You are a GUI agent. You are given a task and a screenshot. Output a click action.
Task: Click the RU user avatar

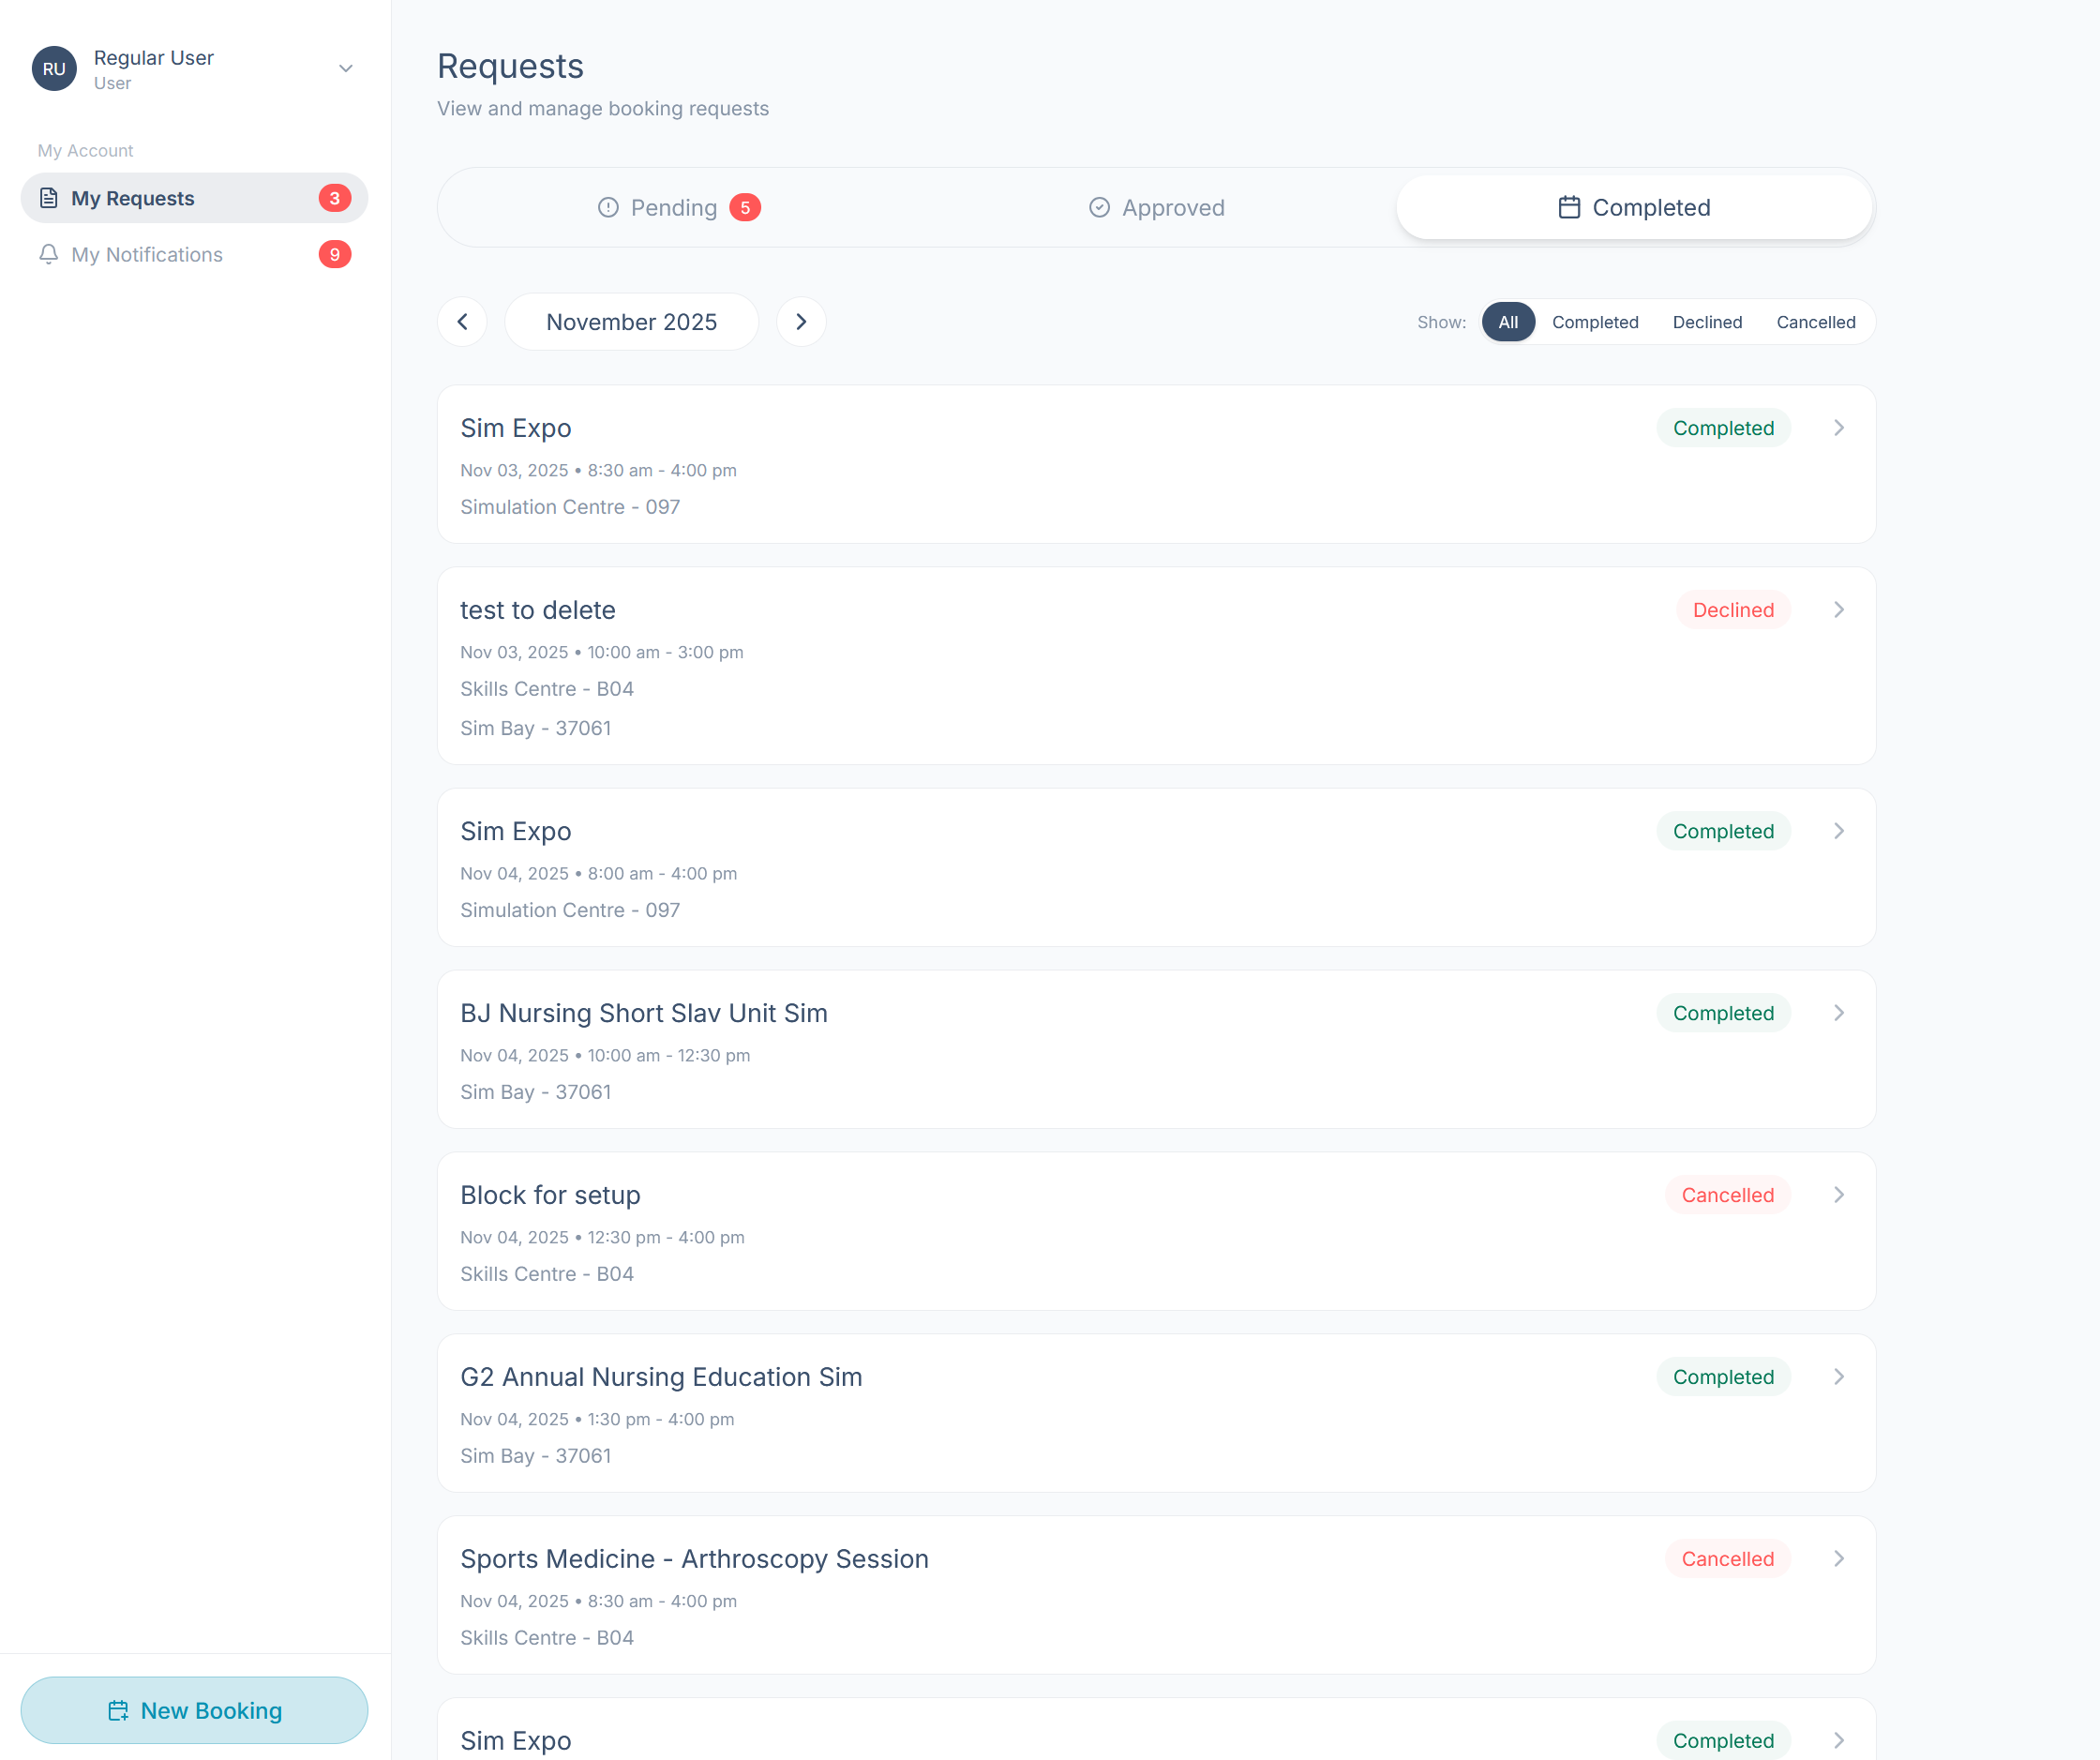pos(54,69)
